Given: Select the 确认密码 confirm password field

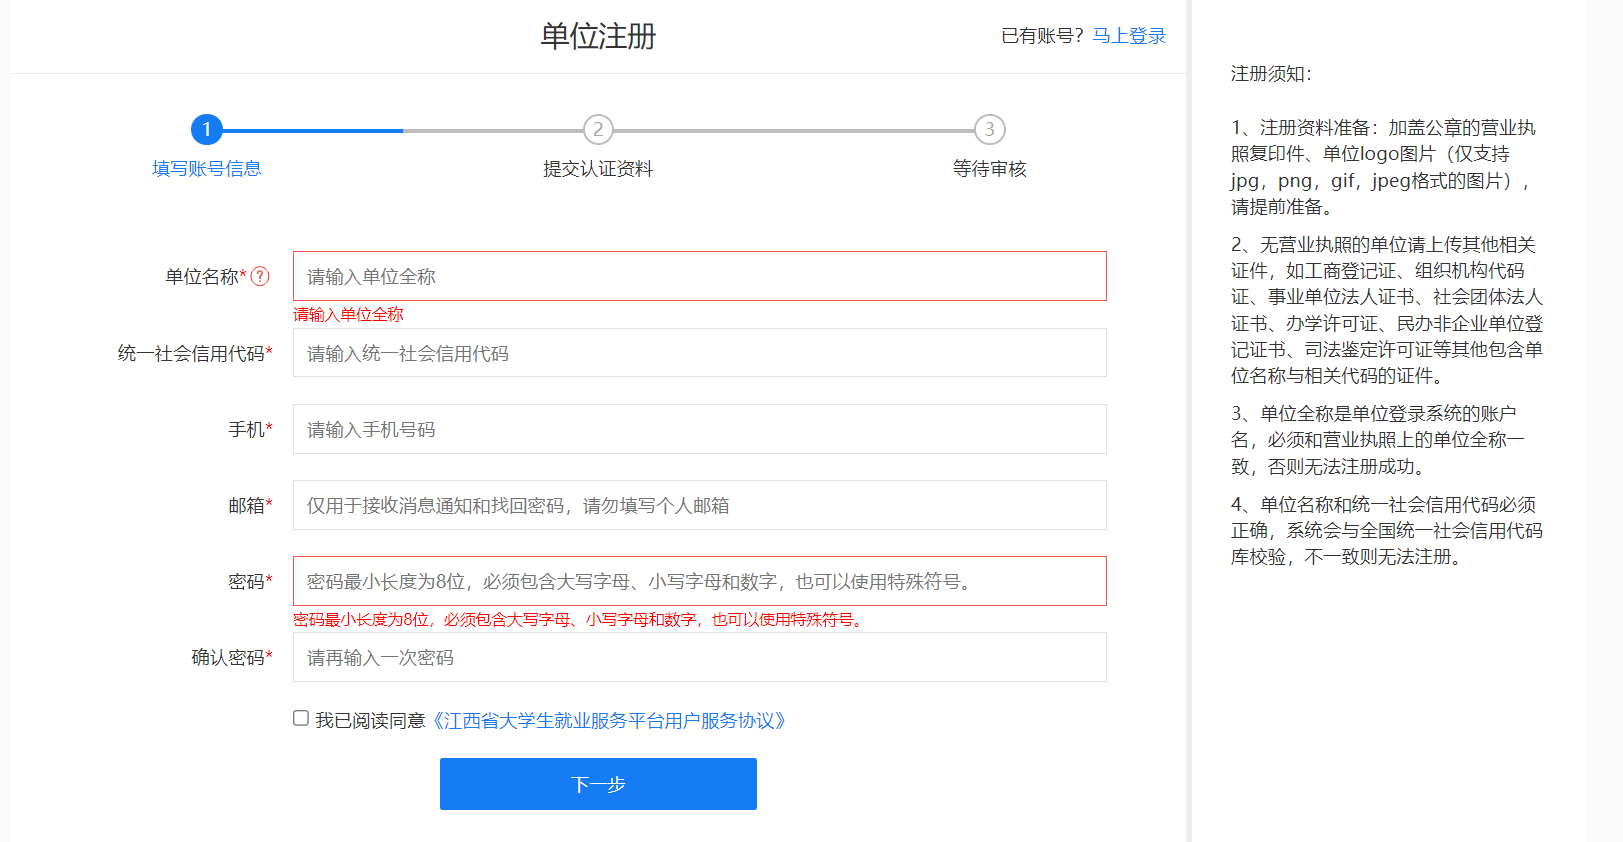Looking at the screenshot, I should click(x=699, y=657).
